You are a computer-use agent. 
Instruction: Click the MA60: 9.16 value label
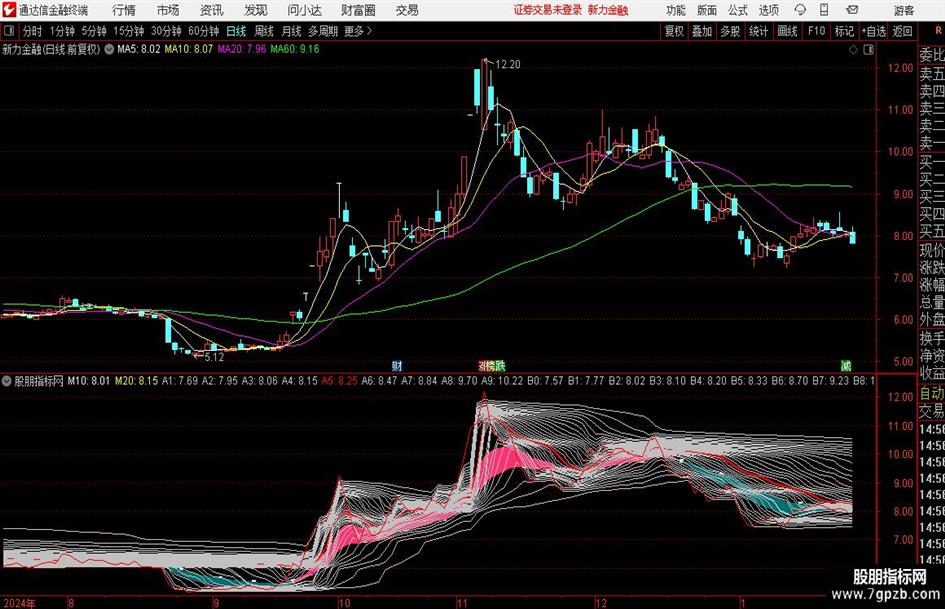(x=295, y=49)
